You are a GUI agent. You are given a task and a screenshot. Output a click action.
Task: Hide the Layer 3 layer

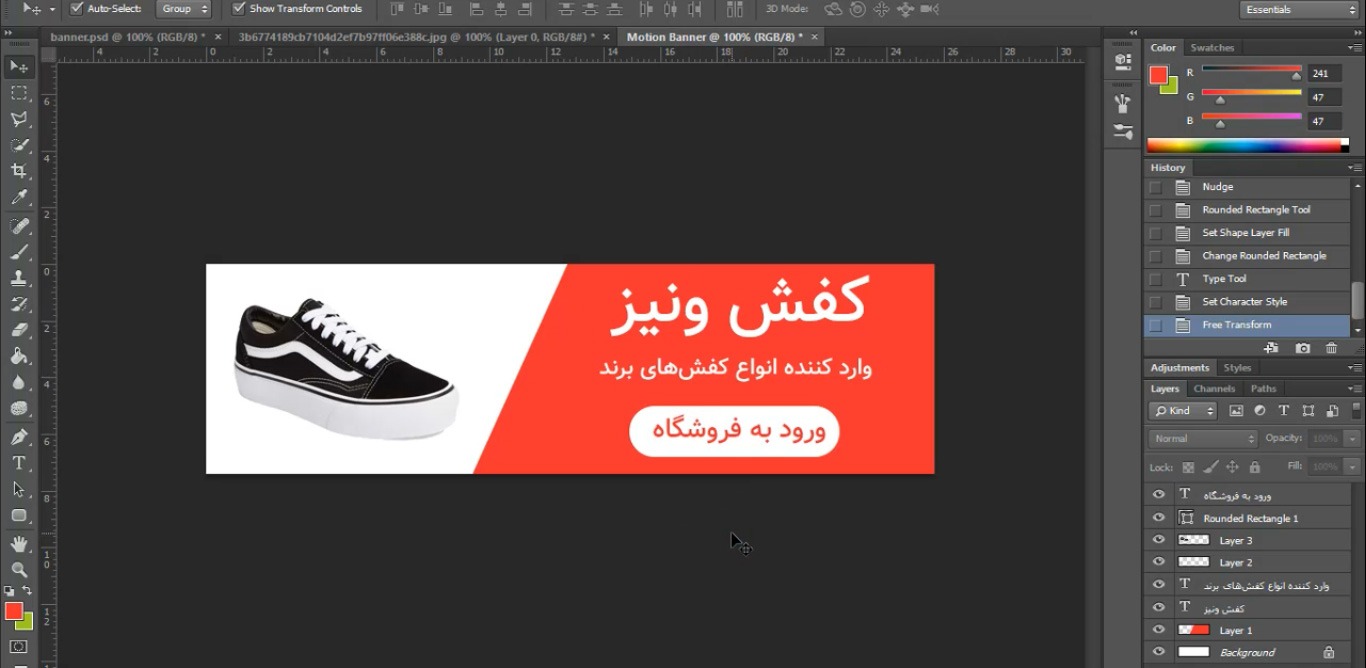[1158, 540]
